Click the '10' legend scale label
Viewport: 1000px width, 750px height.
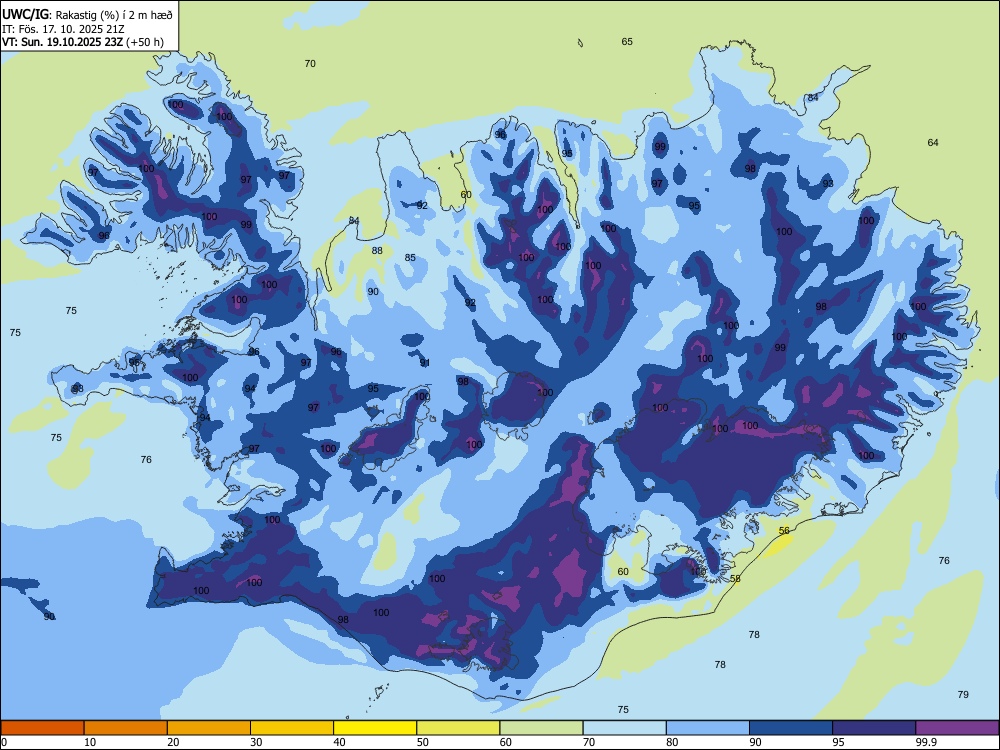tap(90, 742)
